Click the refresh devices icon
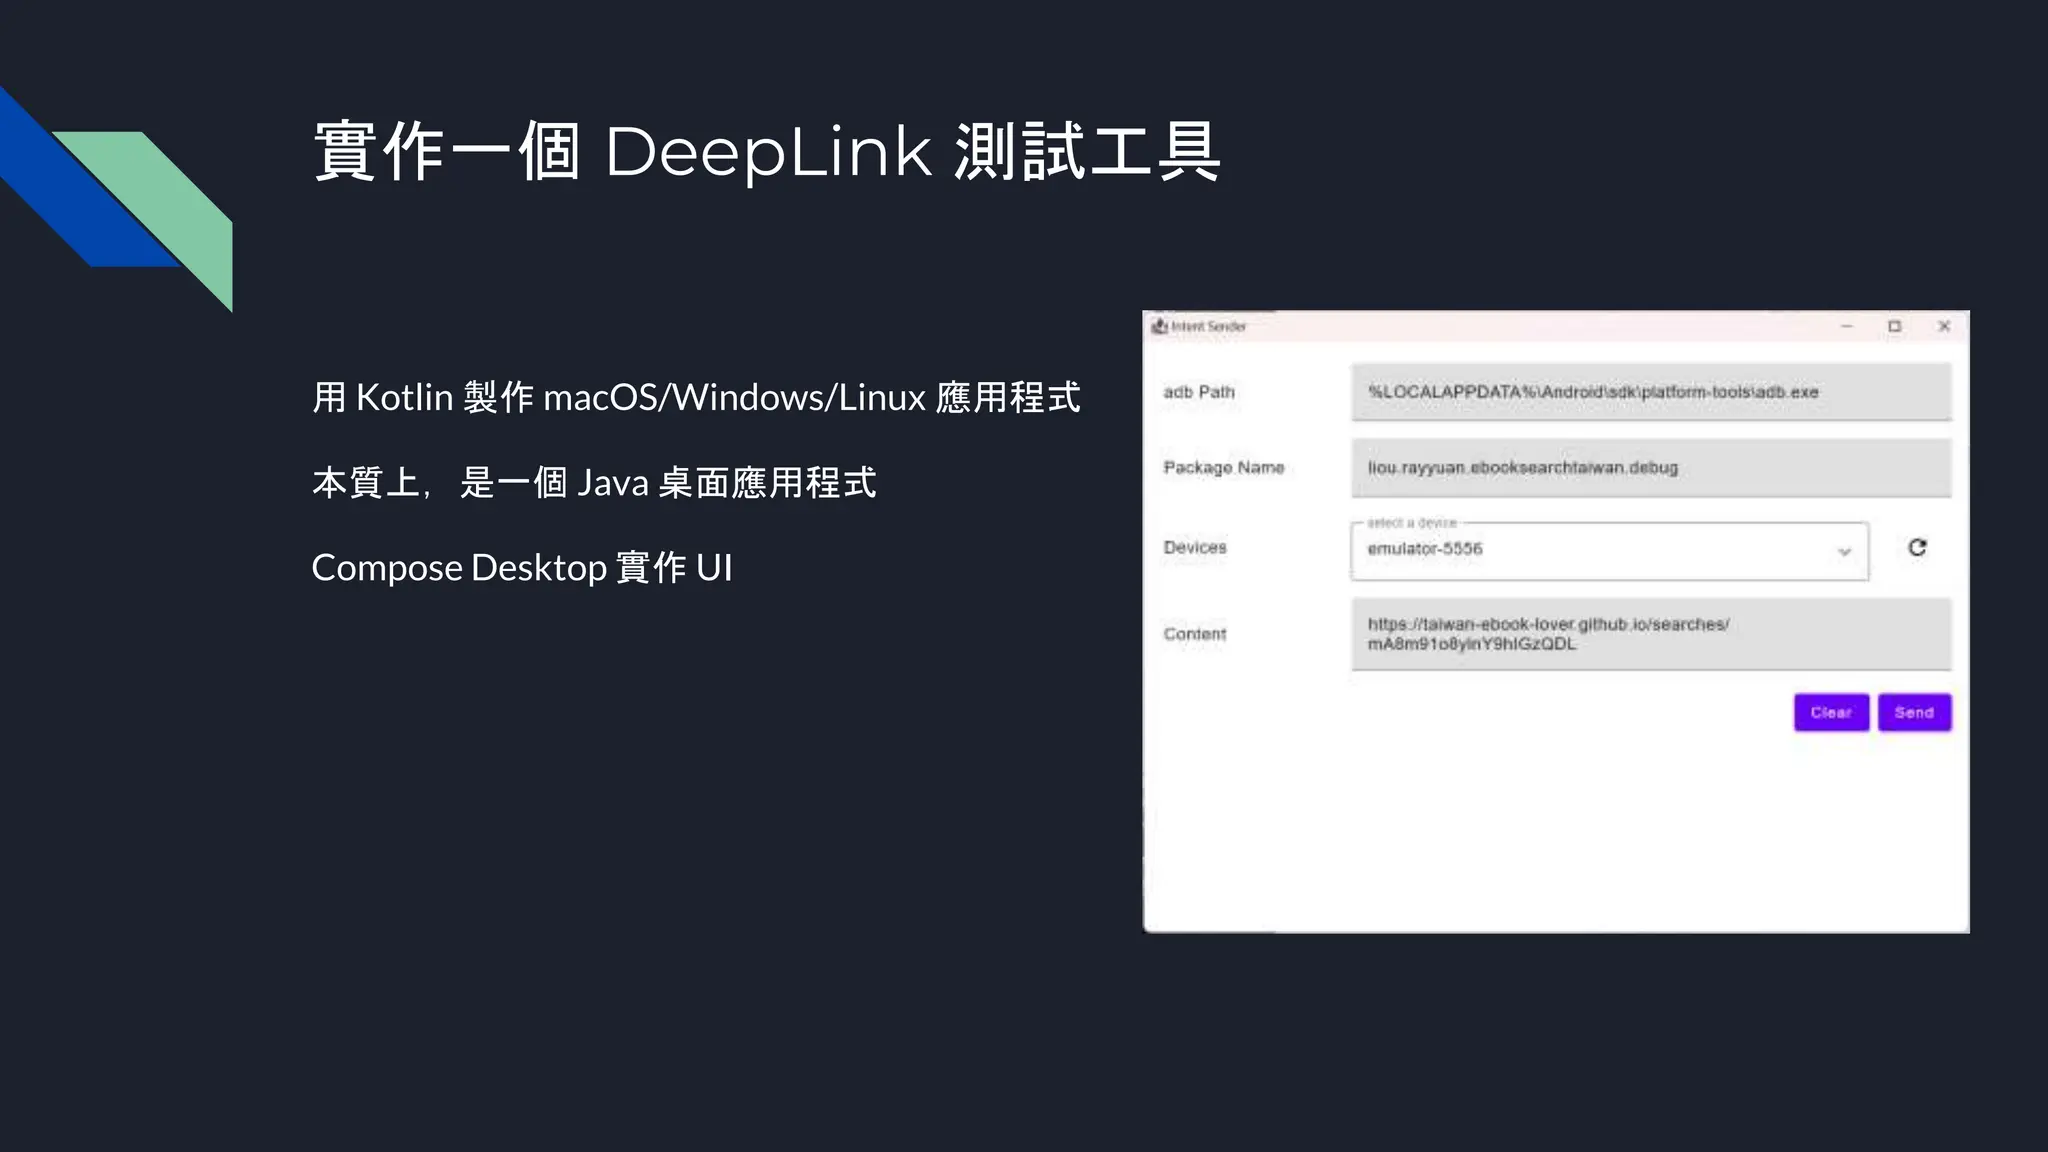The image size is (2048, 1152). click(x=1917, y=547)
